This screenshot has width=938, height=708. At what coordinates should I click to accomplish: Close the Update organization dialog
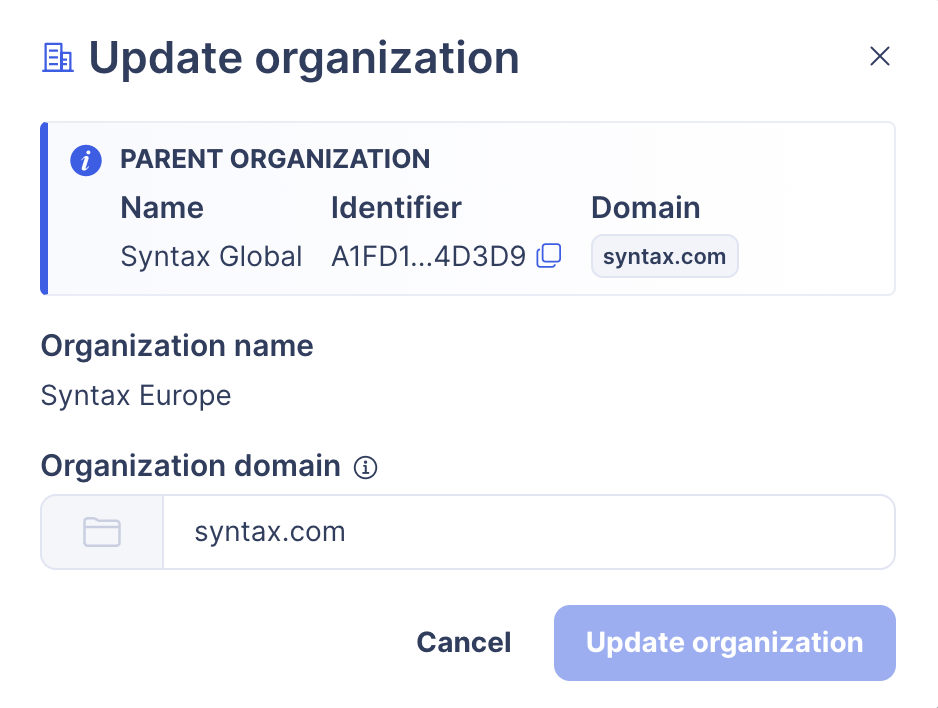click(x=879, y=56)
